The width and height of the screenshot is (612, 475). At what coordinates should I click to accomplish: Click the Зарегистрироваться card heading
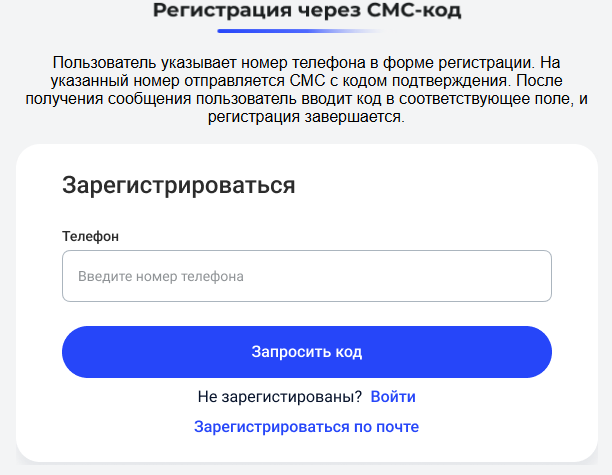click(178, 185)
